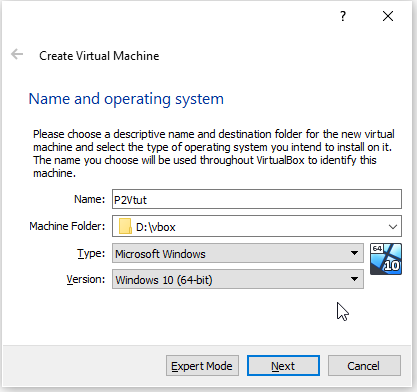
Task: Open the Type dropdown Microsoft Windows
Action: [x=238, y=254]
